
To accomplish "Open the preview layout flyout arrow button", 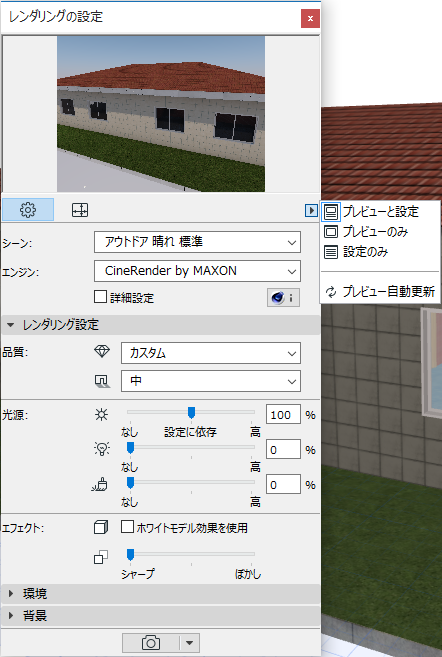I will tap(311, 210).
